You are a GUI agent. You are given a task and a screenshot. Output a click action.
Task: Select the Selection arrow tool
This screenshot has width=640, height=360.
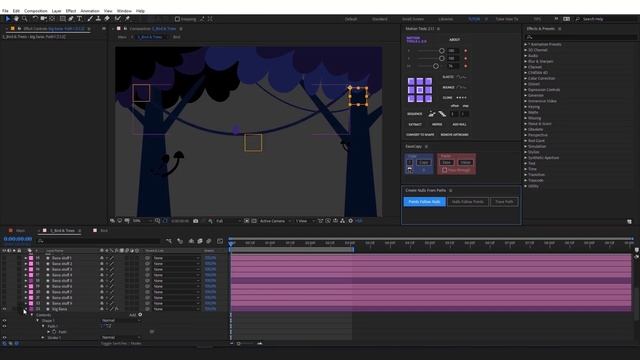[7, 19]
